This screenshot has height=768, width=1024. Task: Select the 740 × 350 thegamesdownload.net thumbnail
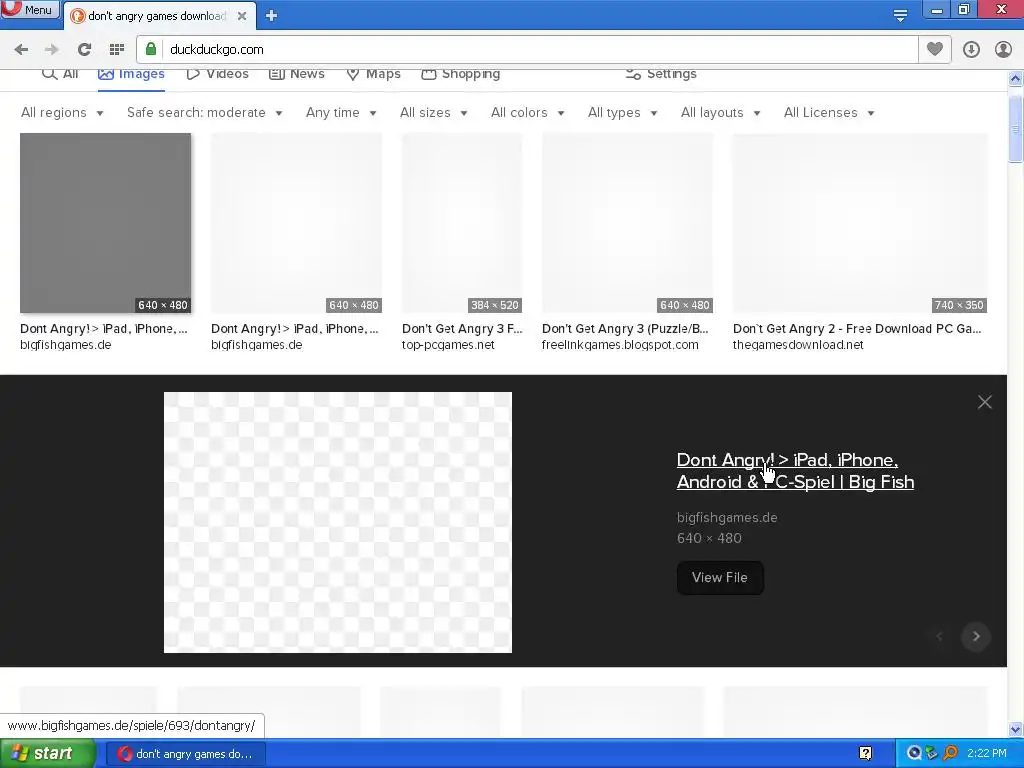tap(860, 223)
